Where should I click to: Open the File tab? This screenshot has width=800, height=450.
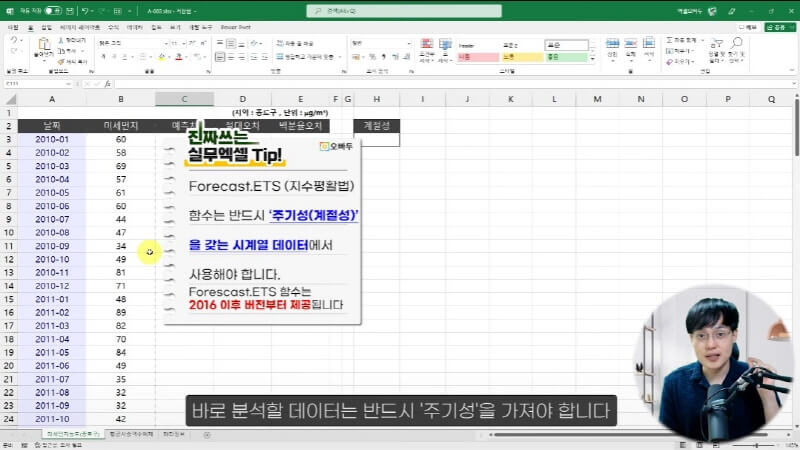[x=13, y=27]
